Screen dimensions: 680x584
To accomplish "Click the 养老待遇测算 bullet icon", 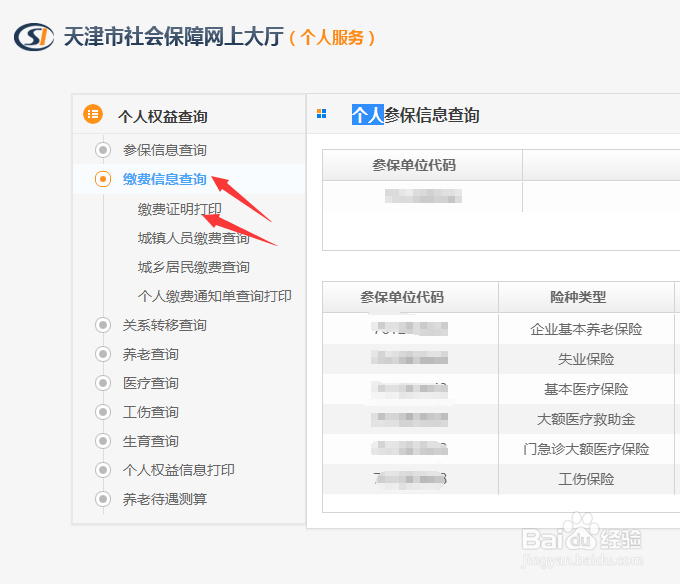I will (x=102, y=499).
